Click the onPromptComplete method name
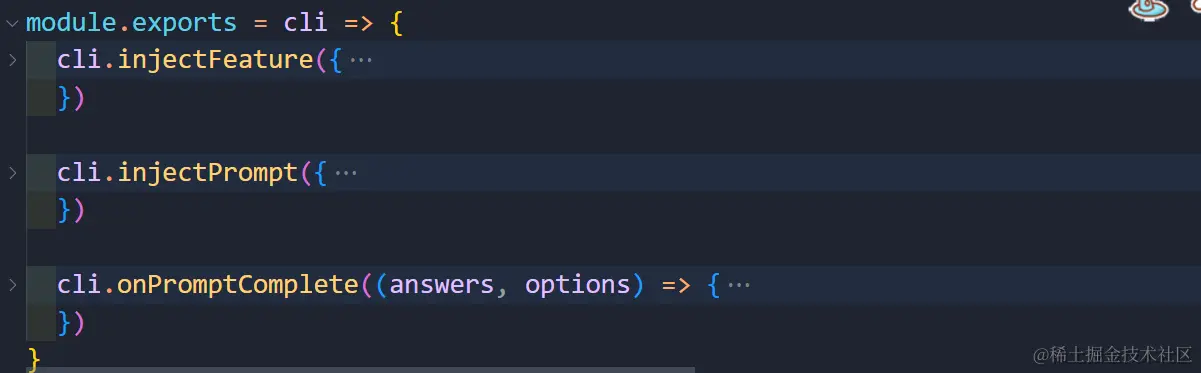Image resolution: width=1201 pixels, height=373 pixels. pos(238,285)
